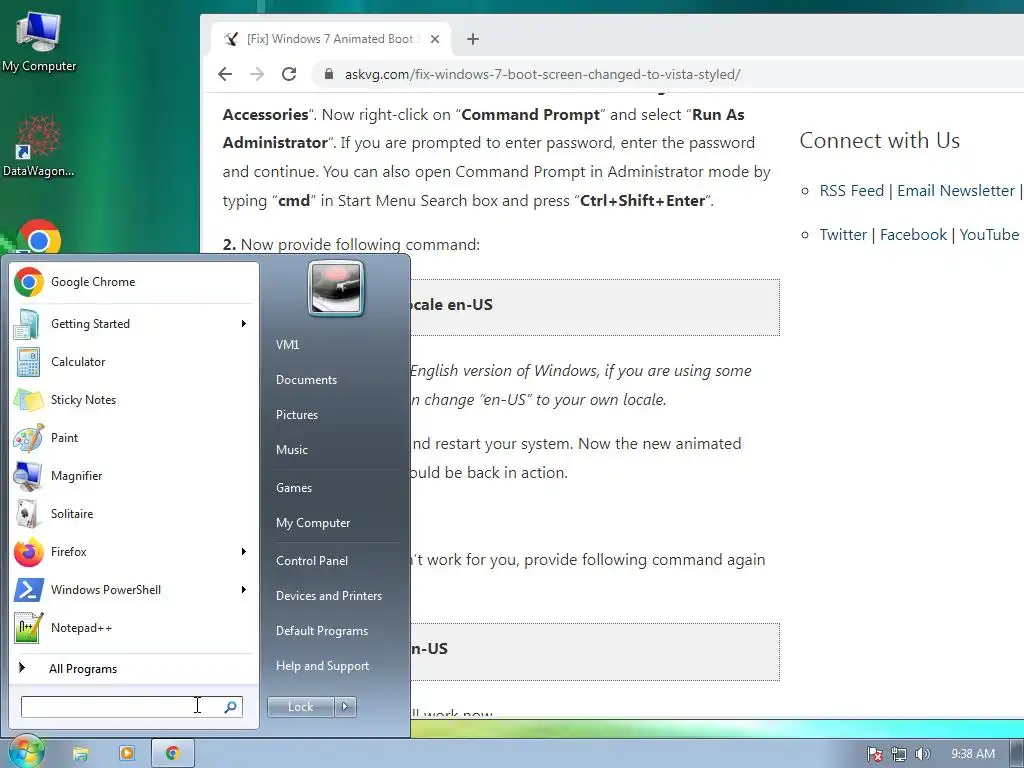Screen dimensions: 1024x768
Task: Click the Connect with Us heading
Action: [x=880, y=140]
